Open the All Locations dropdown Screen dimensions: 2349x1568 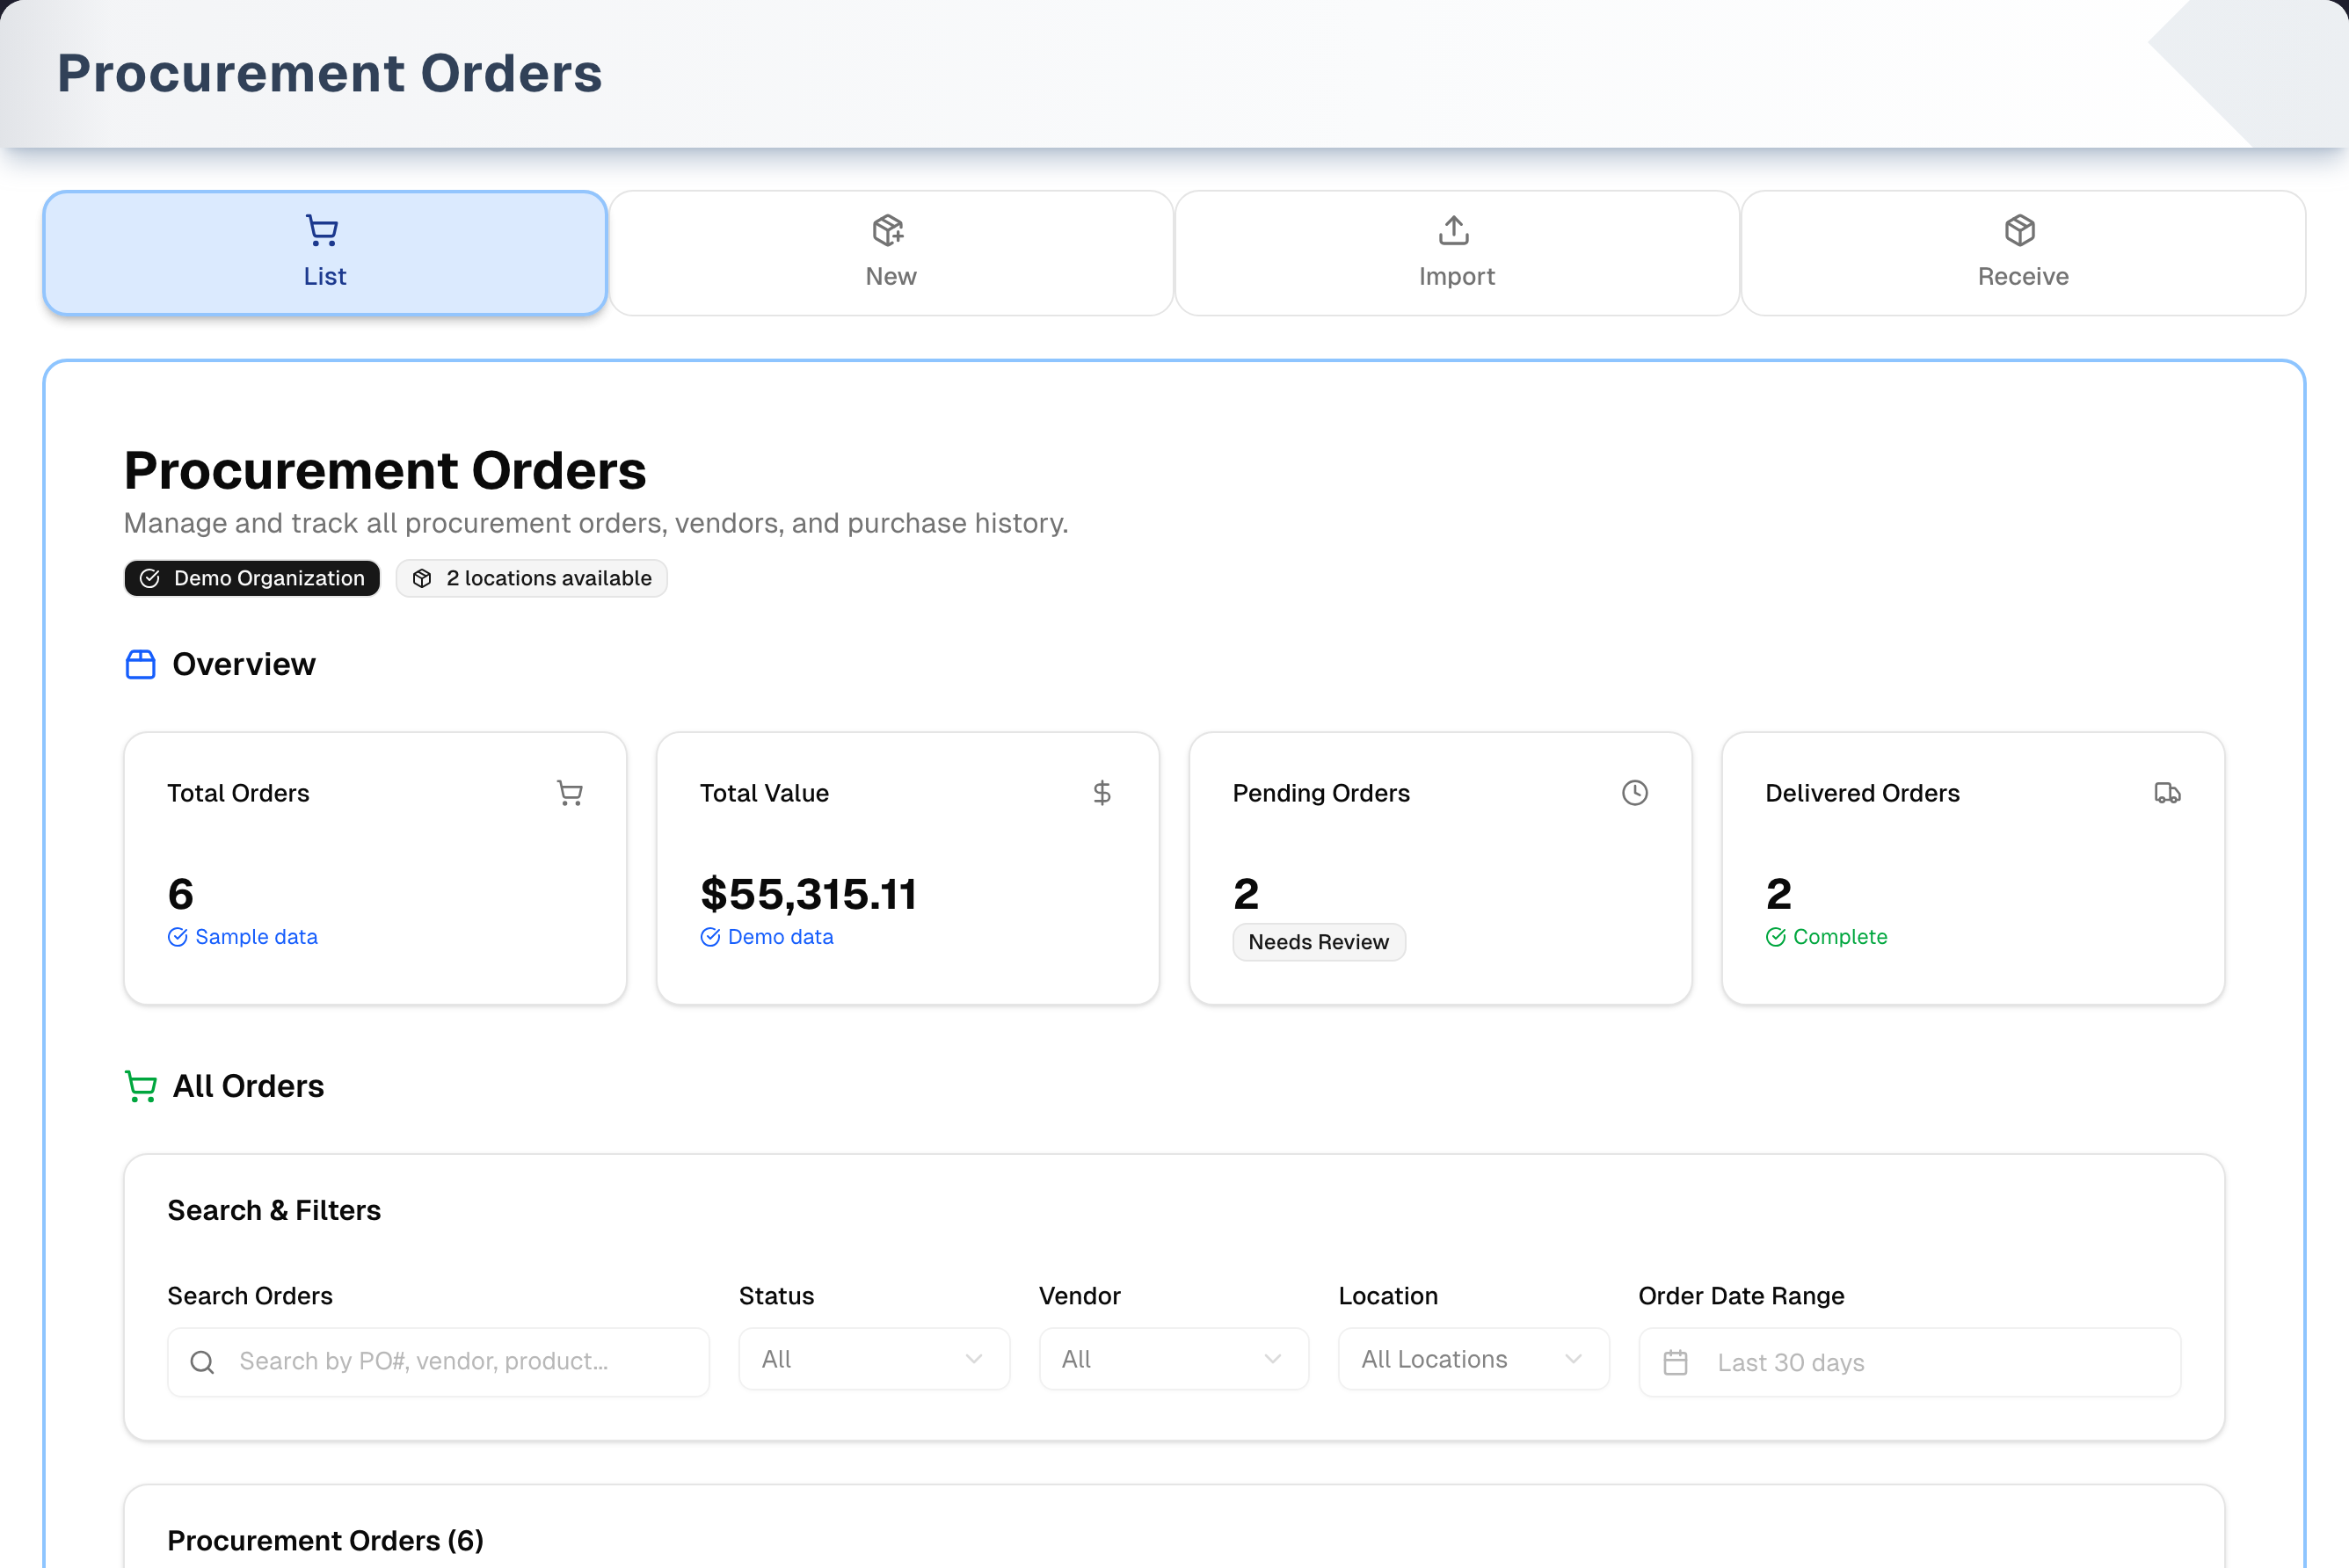point(1474,1359)
